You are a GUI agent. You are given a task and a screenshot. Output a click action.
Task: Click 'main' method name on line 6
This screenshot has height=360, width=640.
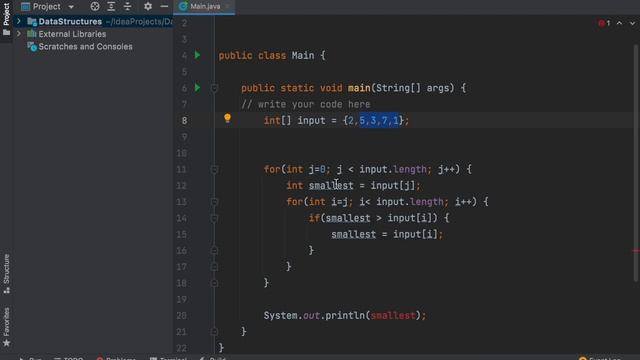pos(359,88)
